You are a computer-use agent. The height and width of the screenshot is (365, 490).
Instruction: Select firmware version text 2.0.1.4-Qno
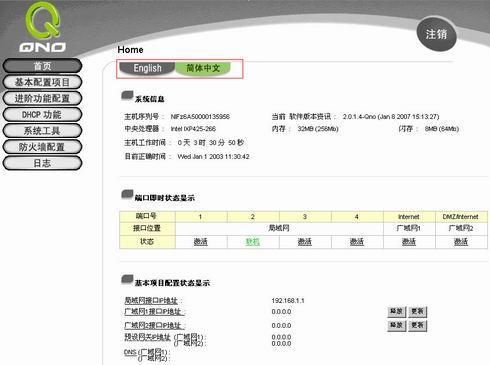coord(359,117)
